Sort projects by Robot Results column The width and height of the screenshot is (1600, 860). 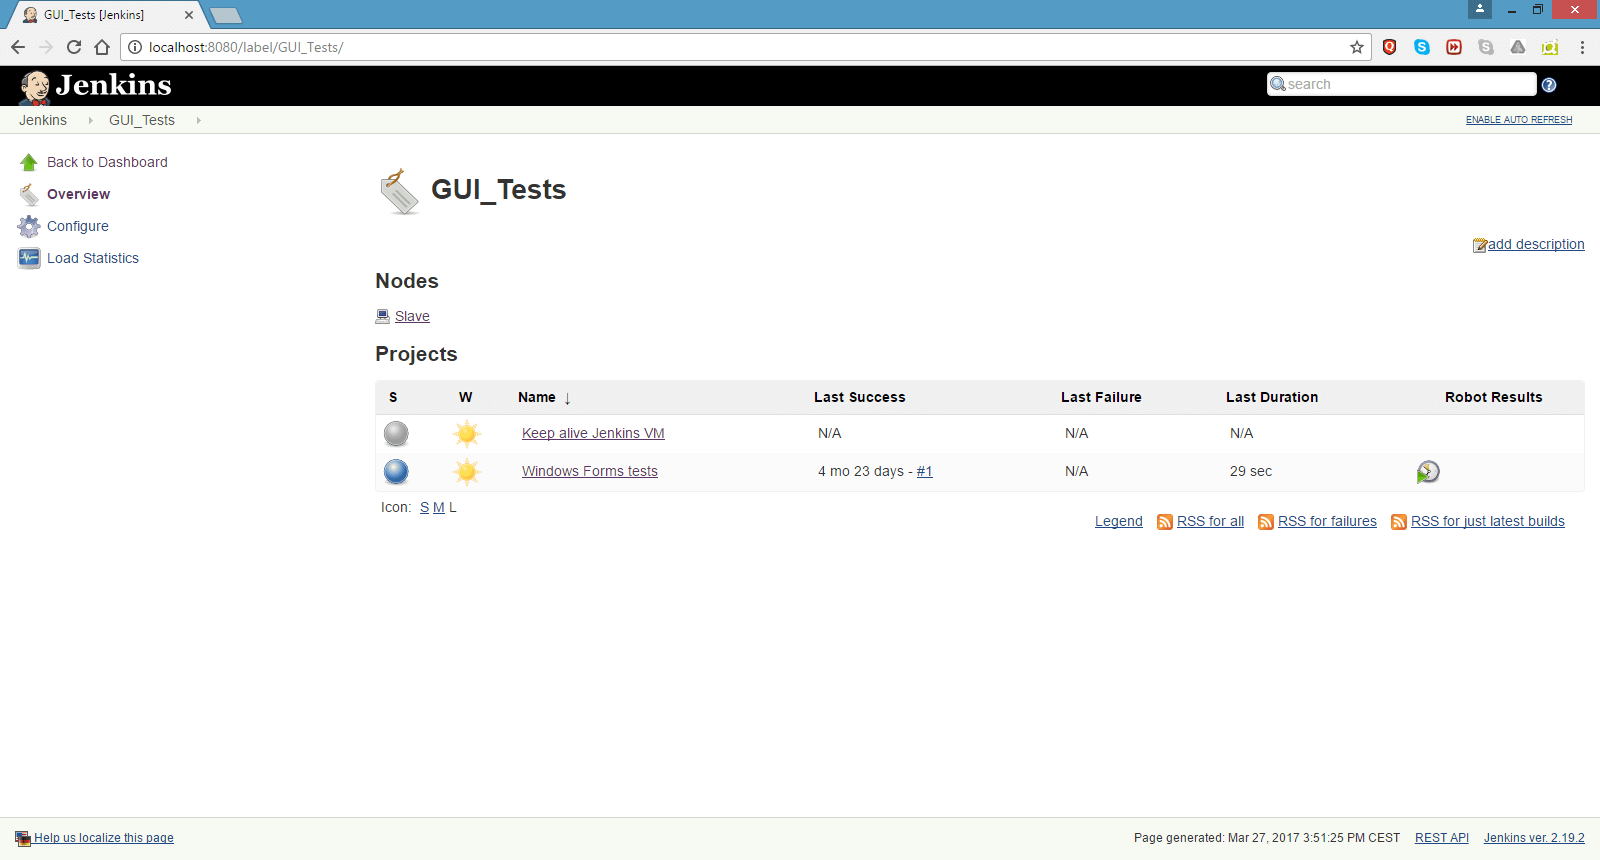click(x=1493, y=397)
